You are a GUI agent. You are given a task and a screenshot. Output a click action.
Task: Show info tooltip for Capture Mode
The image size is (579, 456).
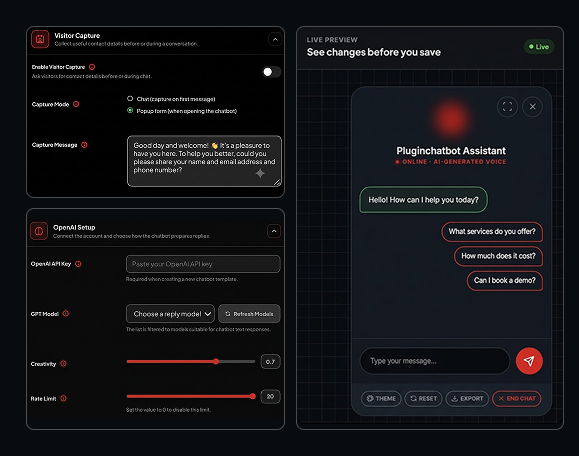coord(76,104)
